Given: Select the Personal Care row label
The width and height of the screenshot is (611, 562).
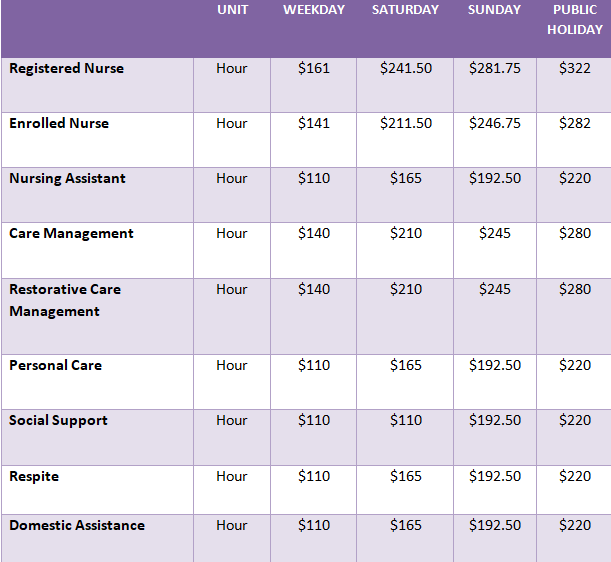Looking at the screenshot, I should 55,365.
